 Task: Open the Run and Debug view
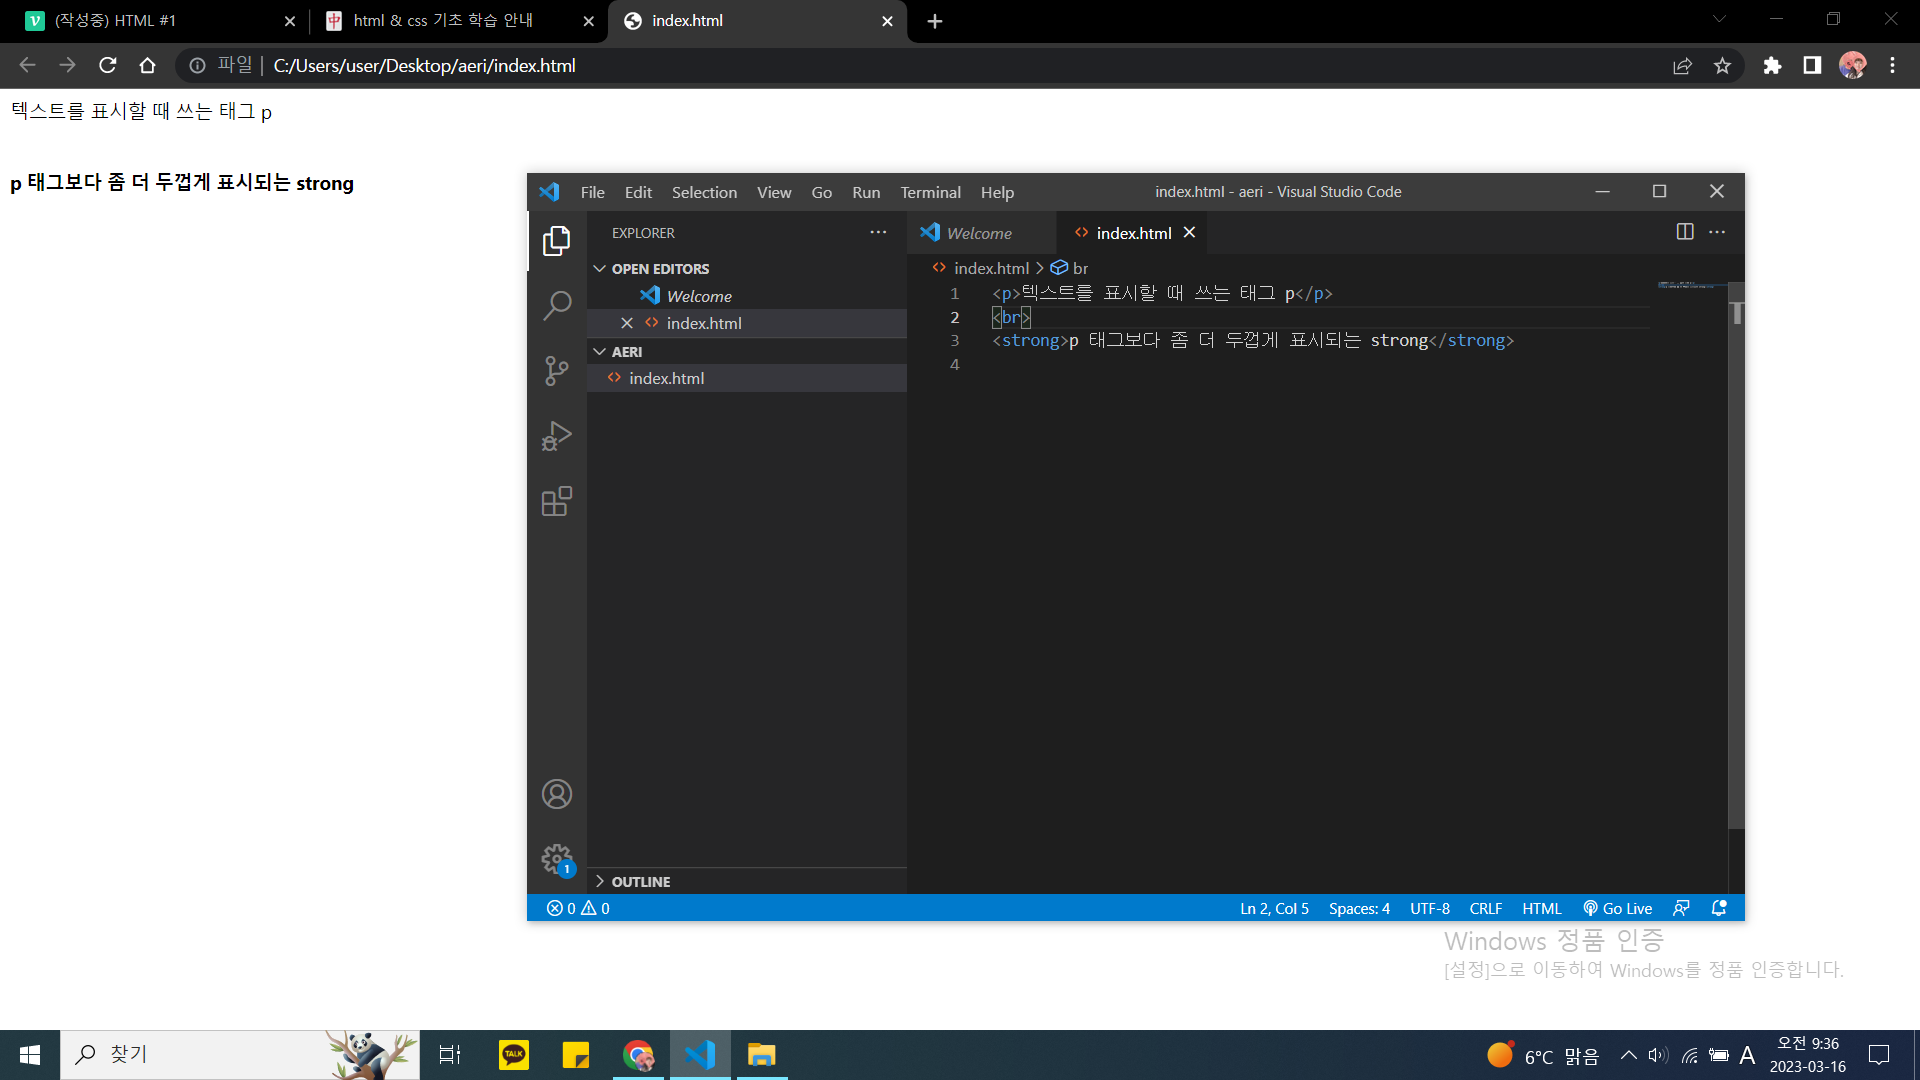click(557, 436)
